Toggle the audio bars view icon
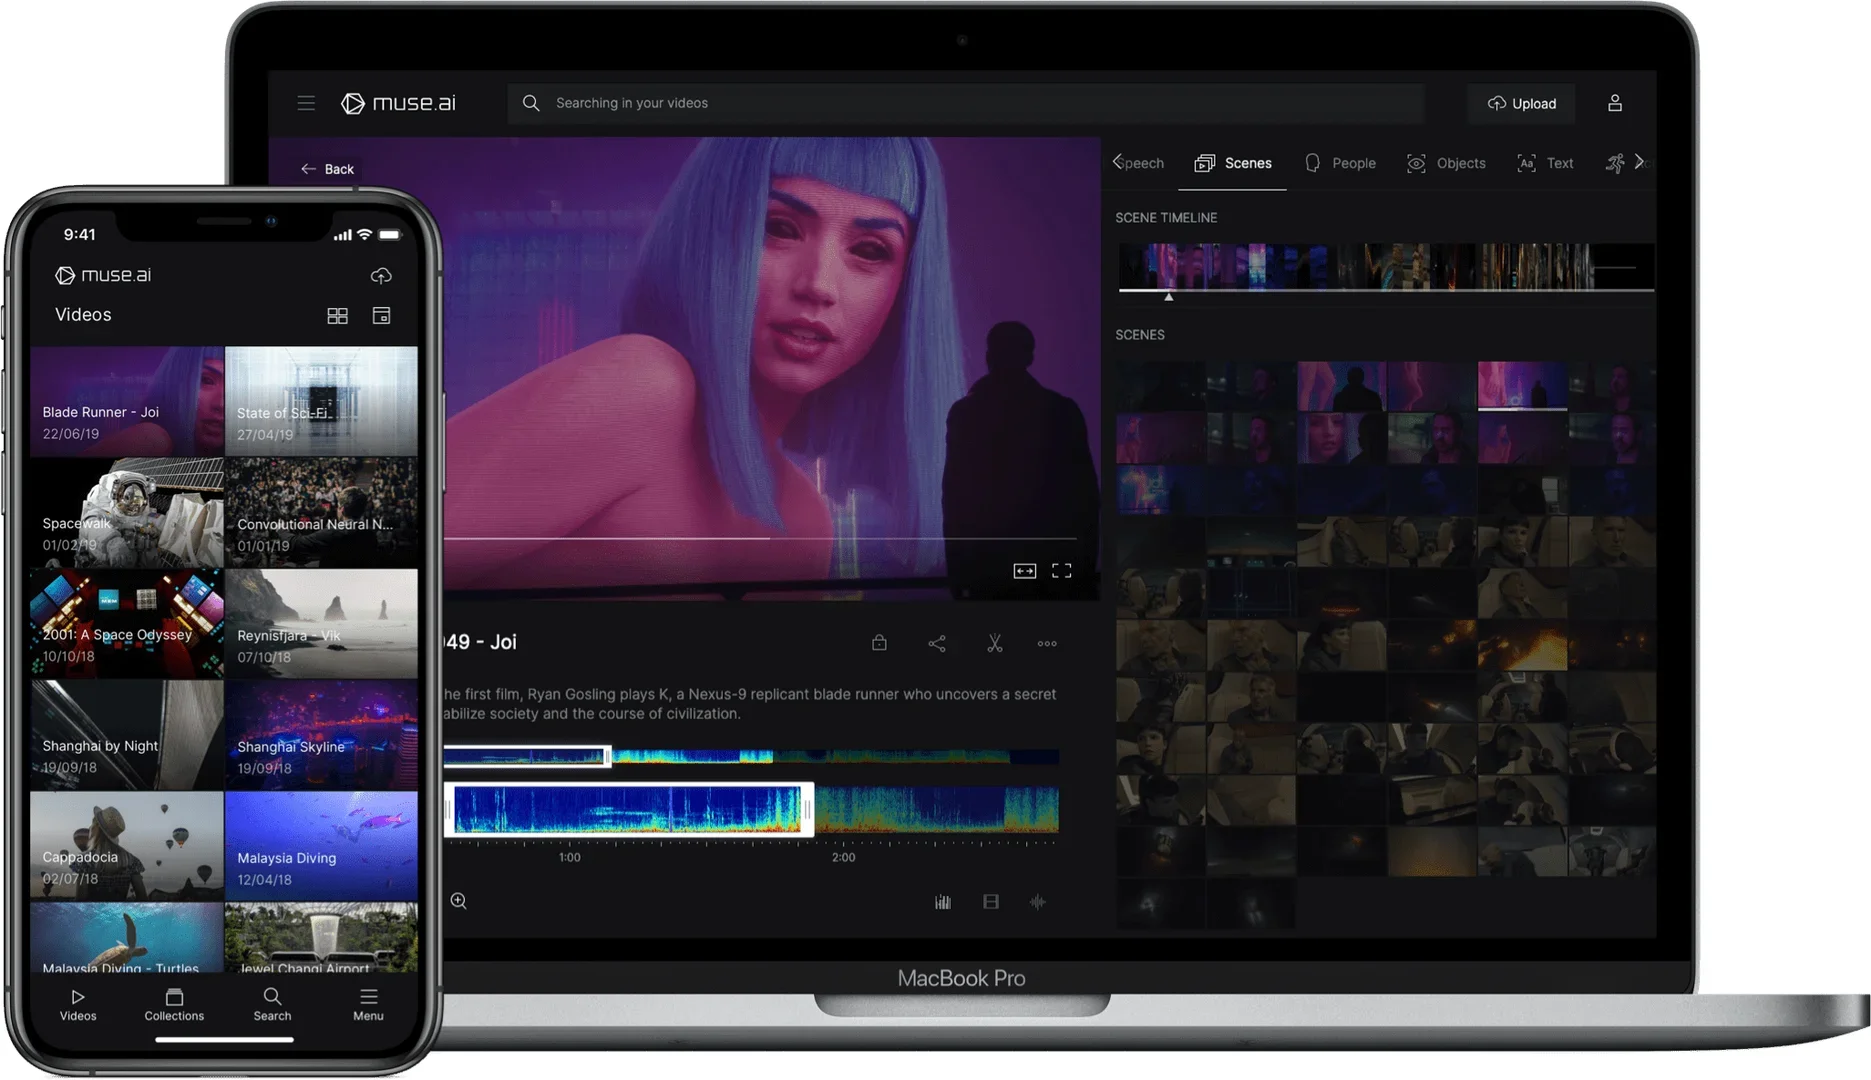The height and width of the screenshot is (1080, 1871). (x=943, y=902)
